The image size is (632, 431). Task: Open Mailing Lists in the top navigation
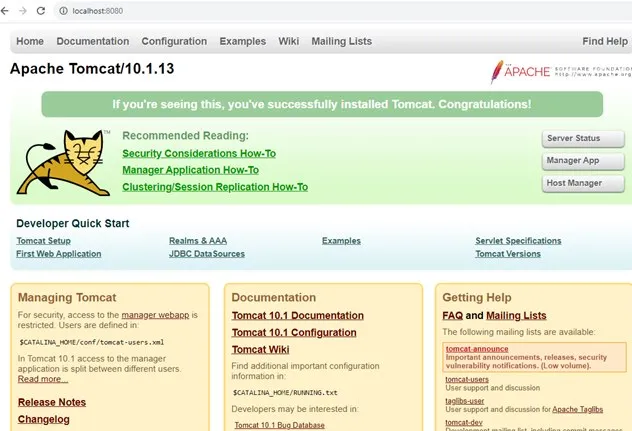pyautogui.click(x=341, y=41)
